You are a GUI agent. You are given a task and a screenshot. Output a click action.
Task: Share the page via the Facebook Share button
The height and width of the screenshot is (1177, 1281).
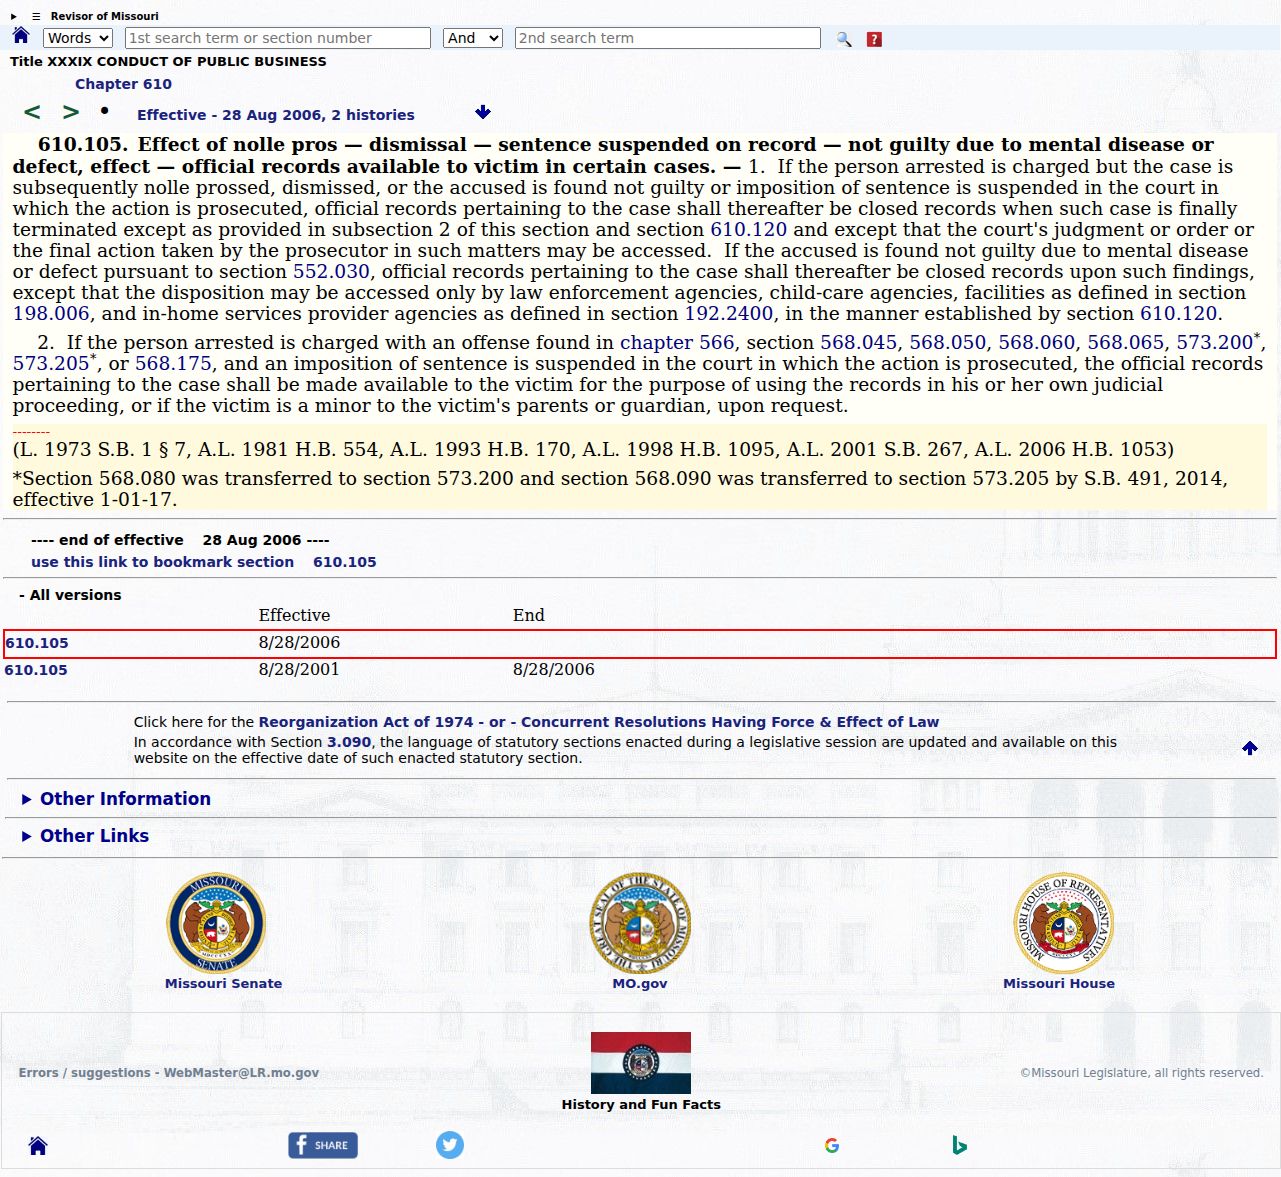pos(323,1145)
